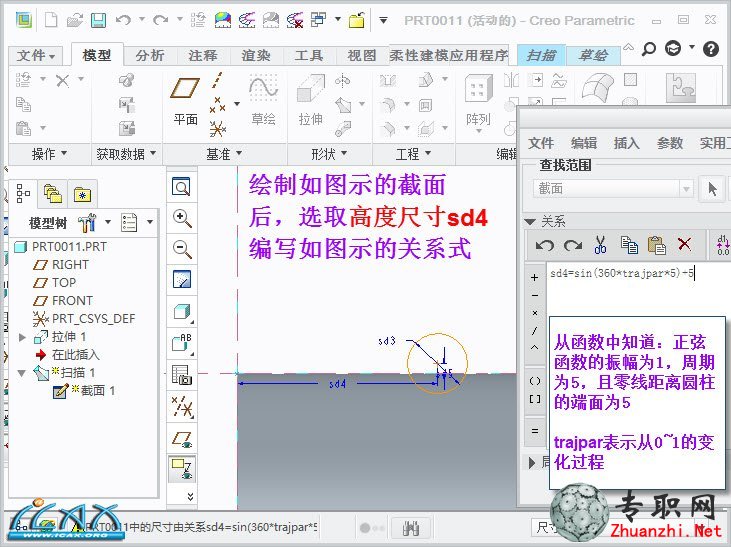
Task: Insert parentheses with the ( ) button
Action: point(535,381)
